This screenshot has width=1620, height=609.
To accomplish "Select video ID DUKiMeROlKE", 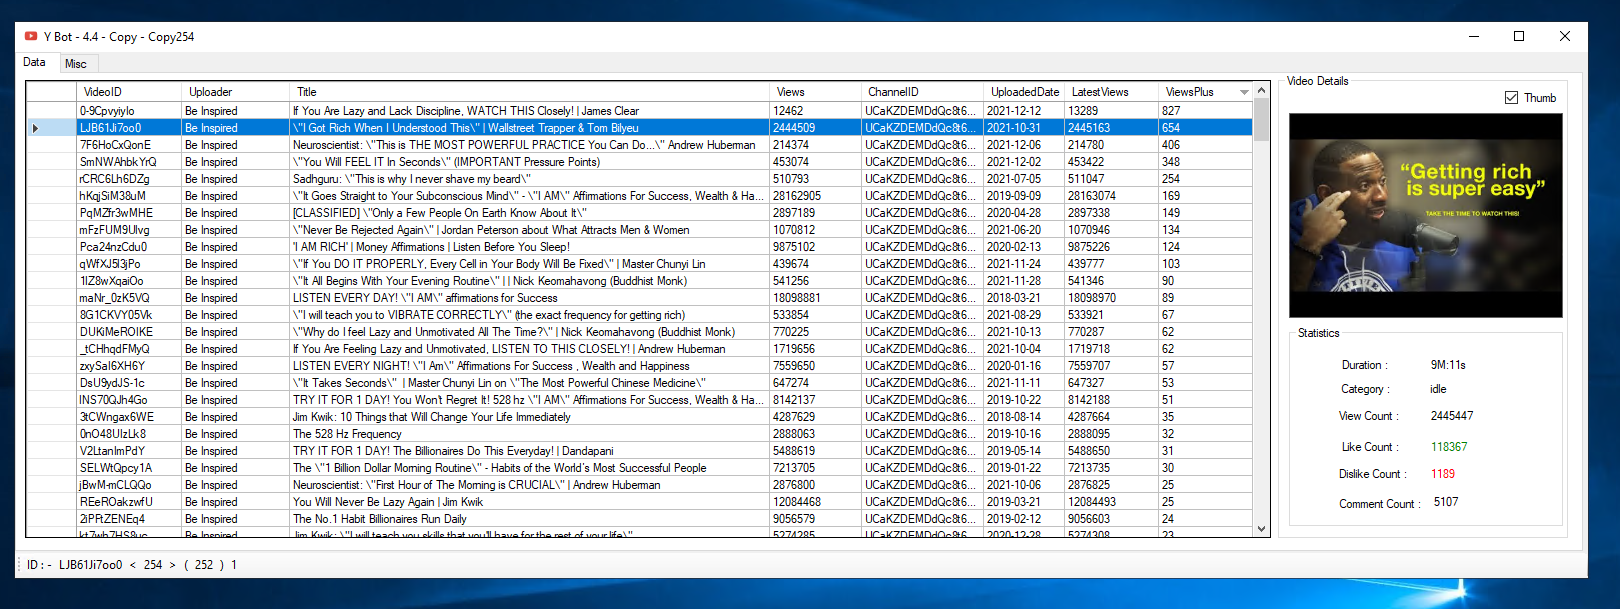I will [116, 332].
